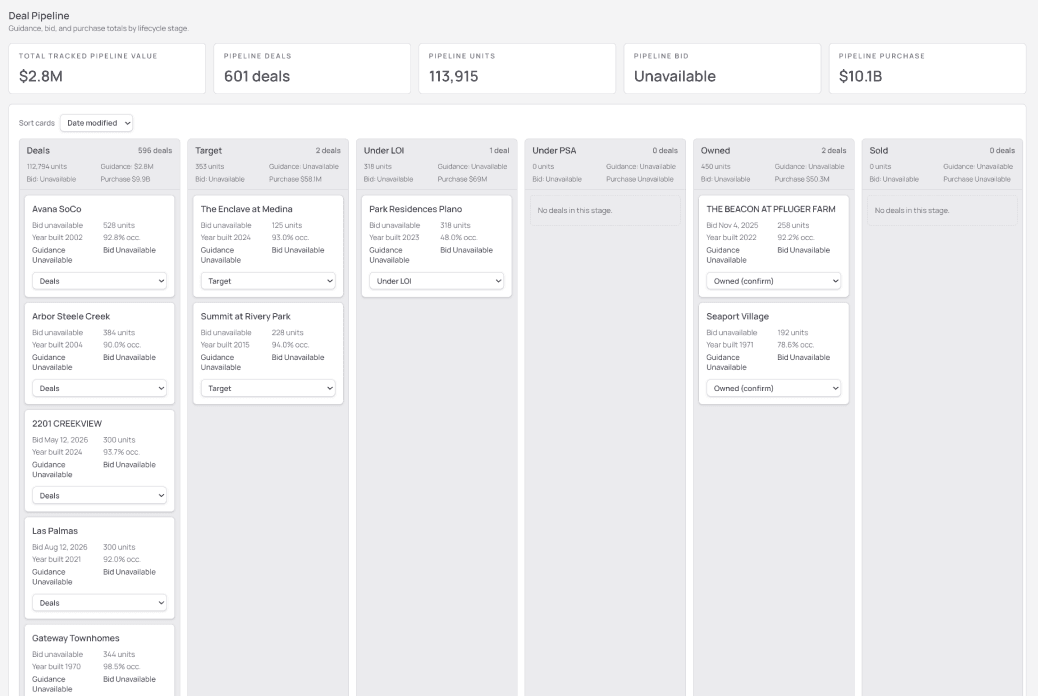Open stage dropdown on Arbor Steele Creek card

[x=99, y=388]
